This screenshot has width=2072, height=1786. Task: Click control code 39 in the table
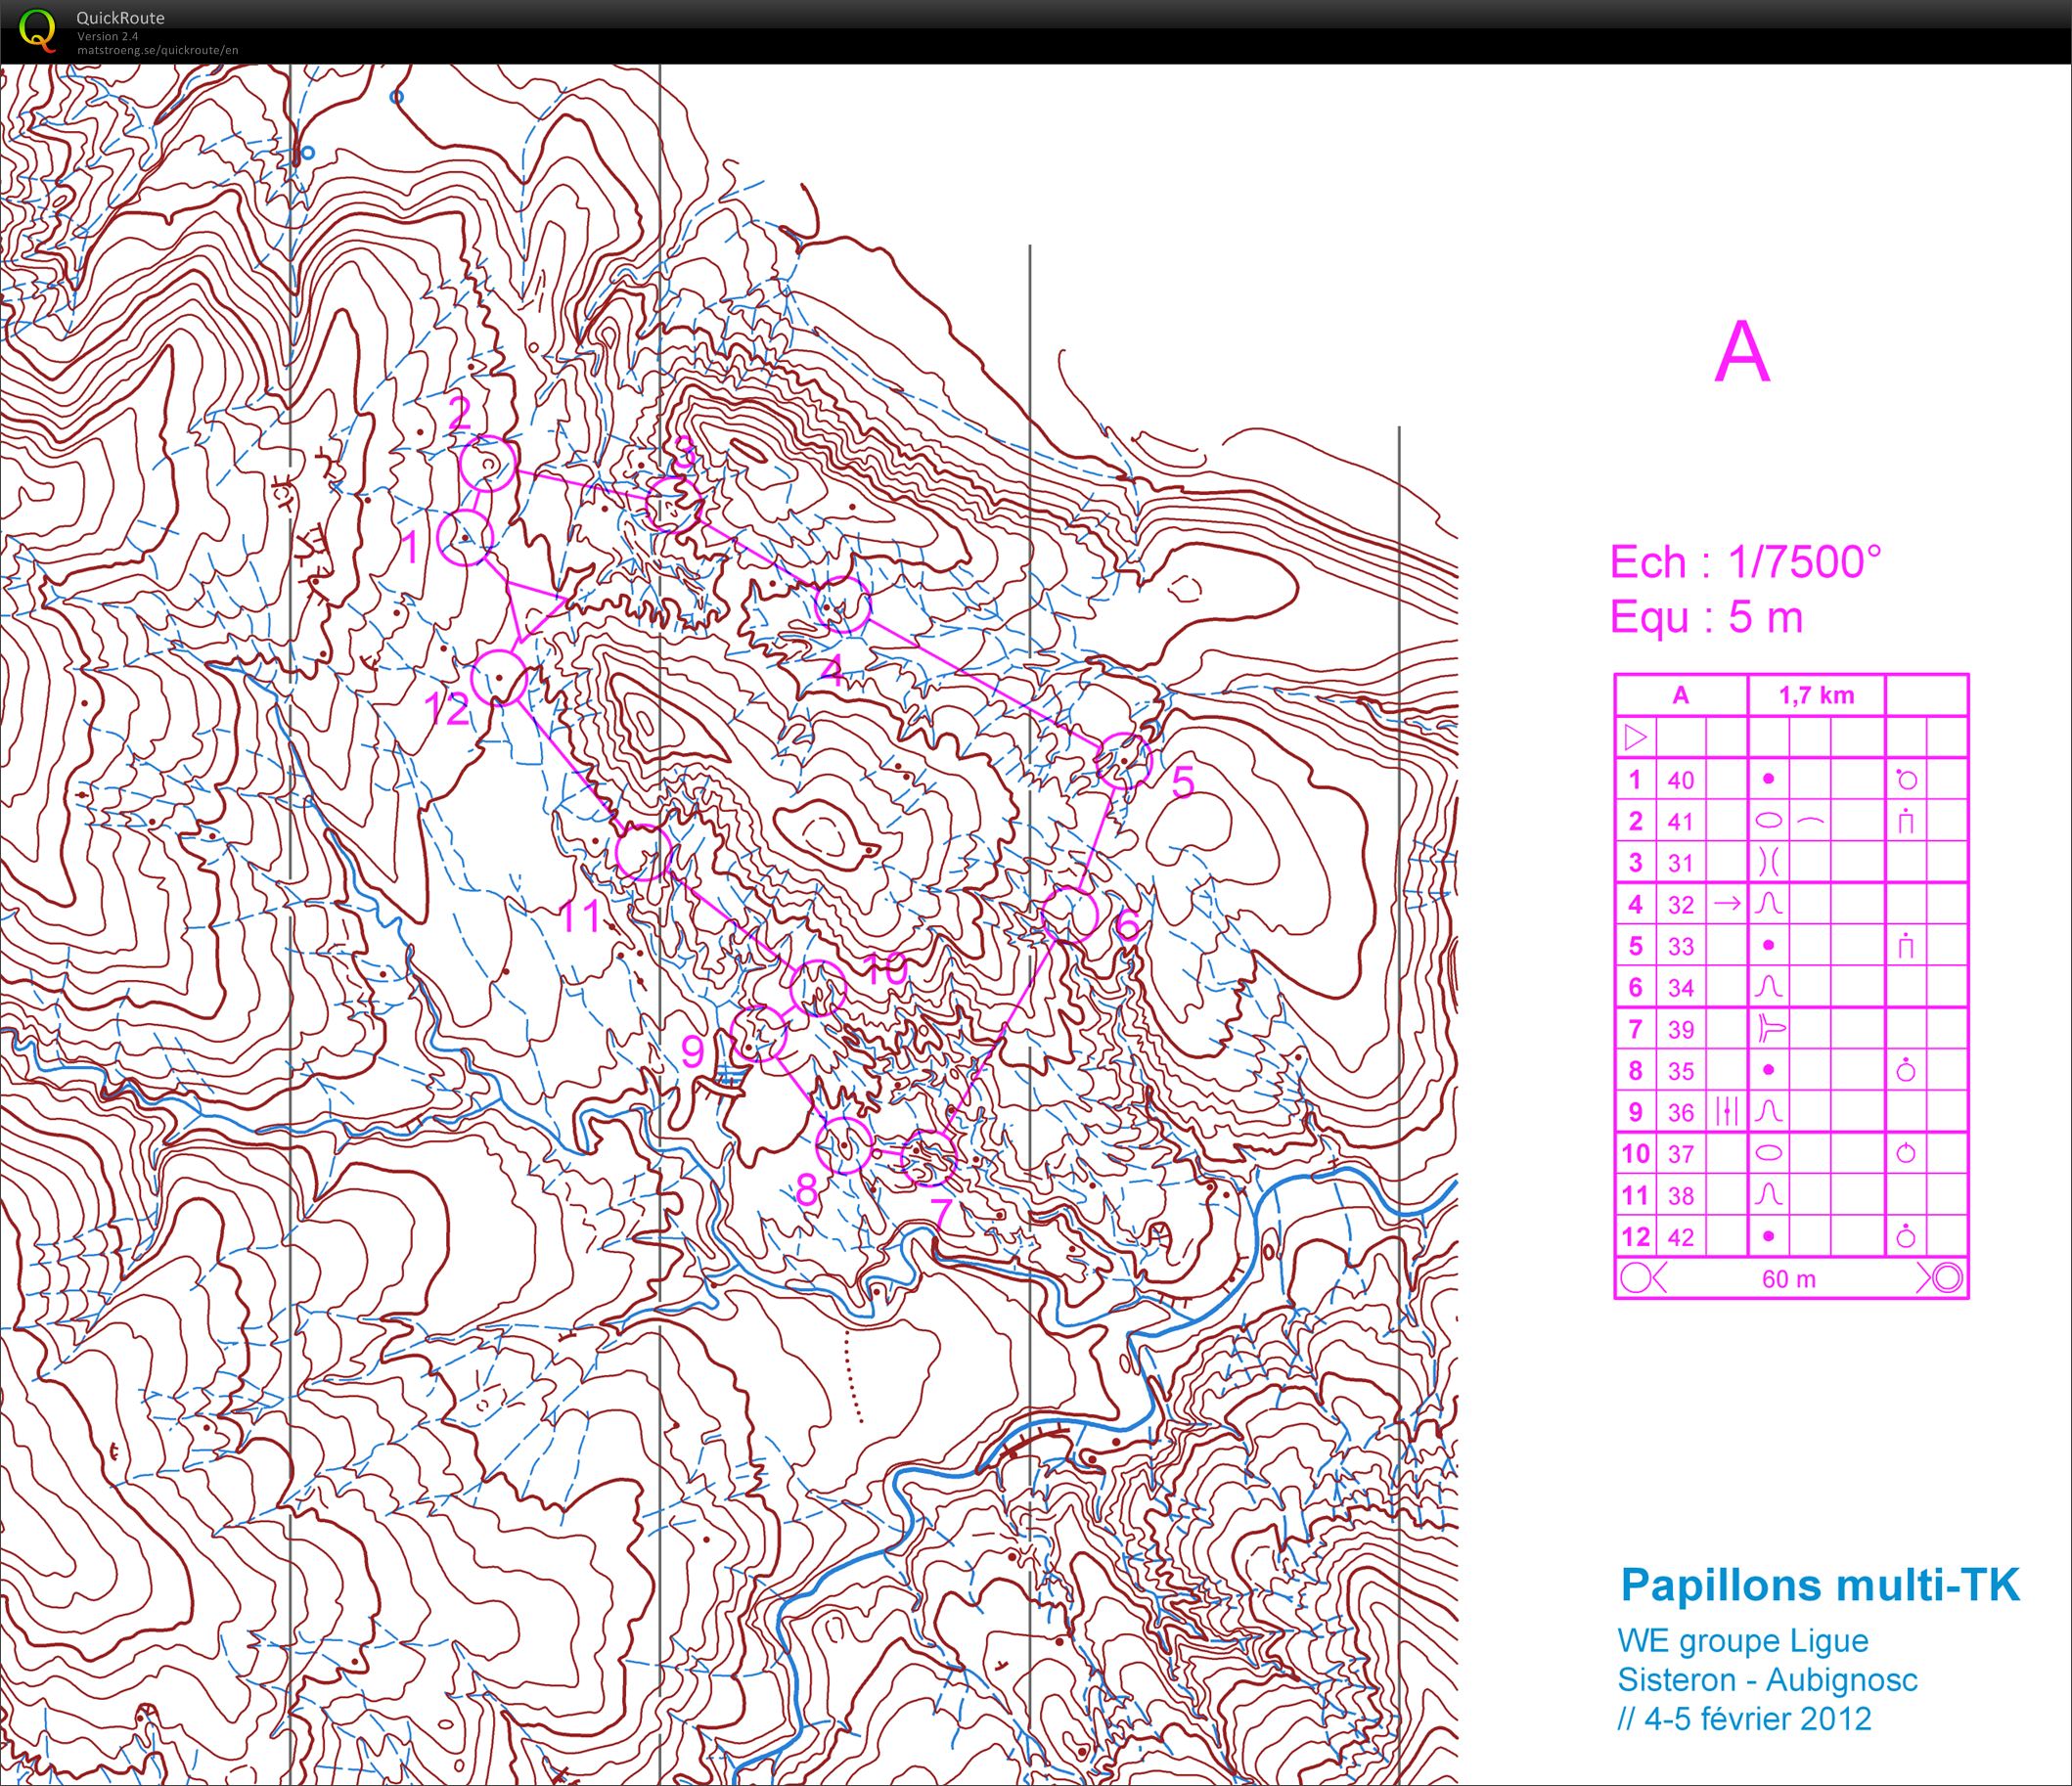(1681, 1030)
